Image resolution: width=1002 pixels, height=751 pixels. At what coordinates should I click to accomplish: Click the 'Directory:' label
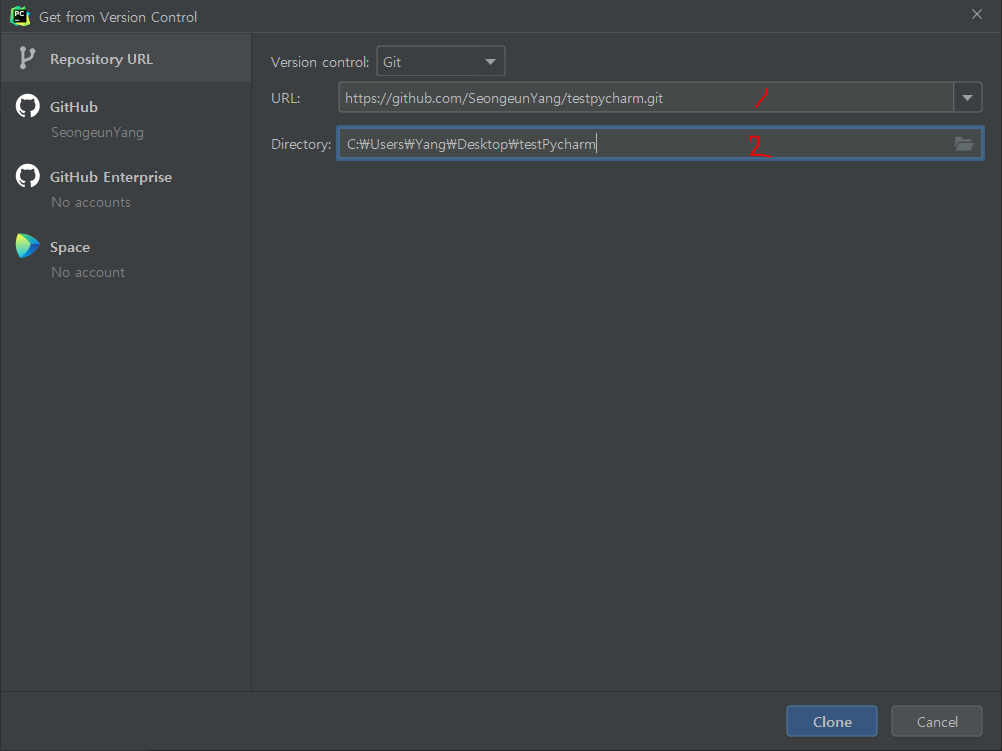tap(301, 144)
